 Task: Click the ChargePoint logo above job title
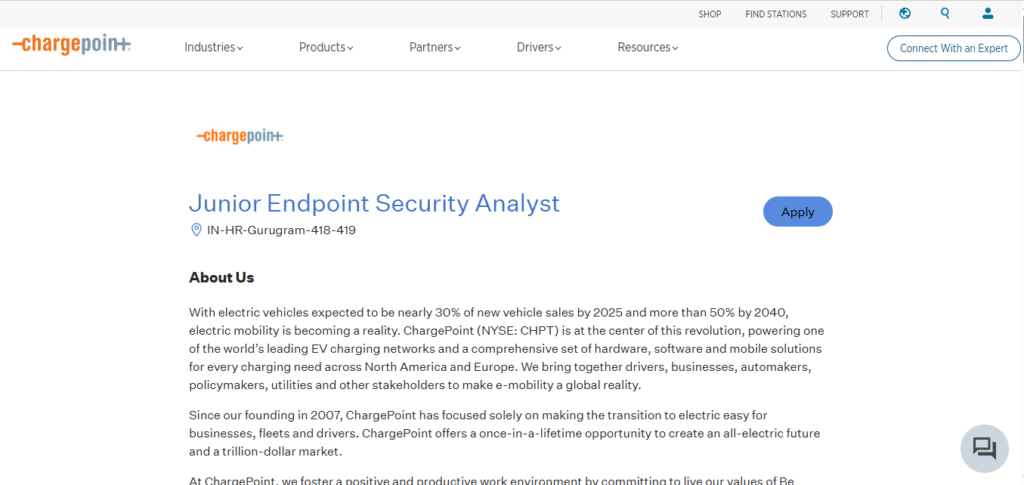pyautogui.click(x=240, y=136)
